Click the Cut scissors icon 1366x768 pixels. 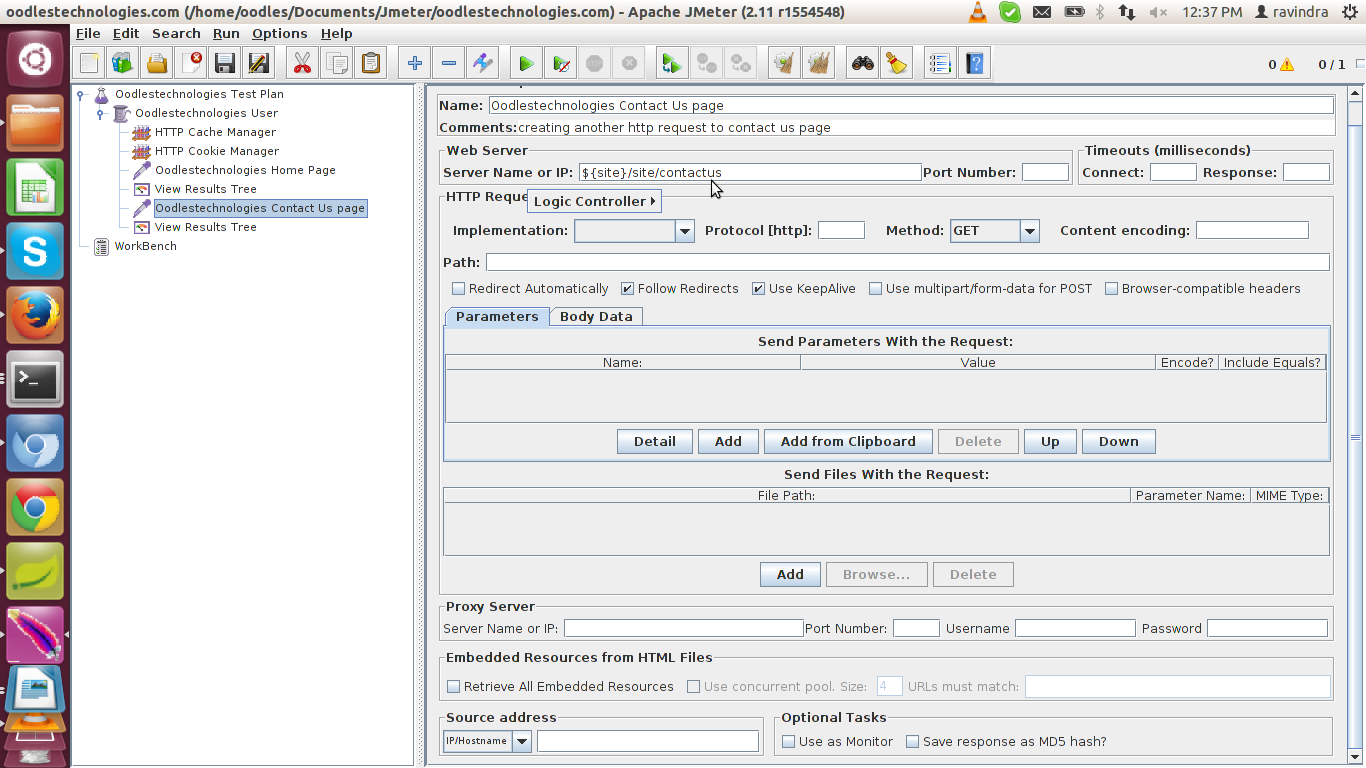[302, 64]
